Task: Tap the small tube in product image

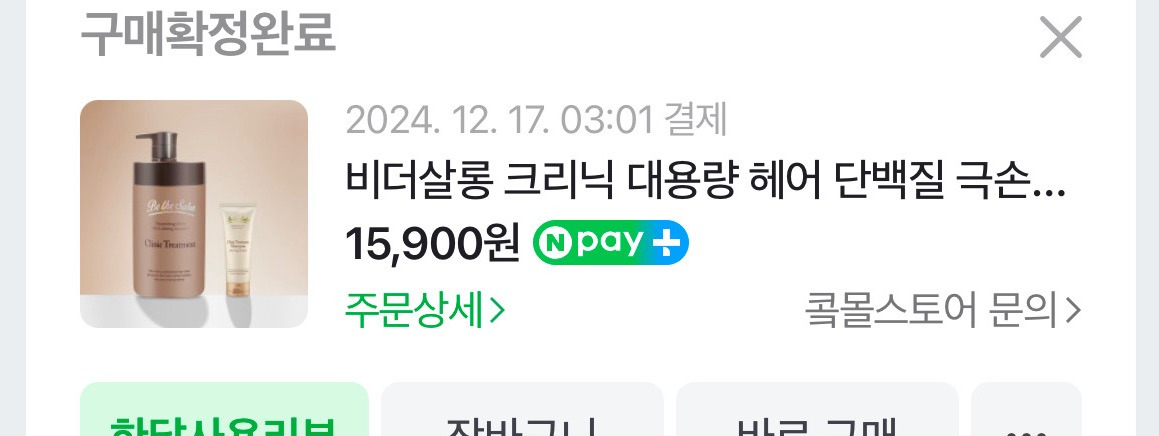Action: click(239, 251)
